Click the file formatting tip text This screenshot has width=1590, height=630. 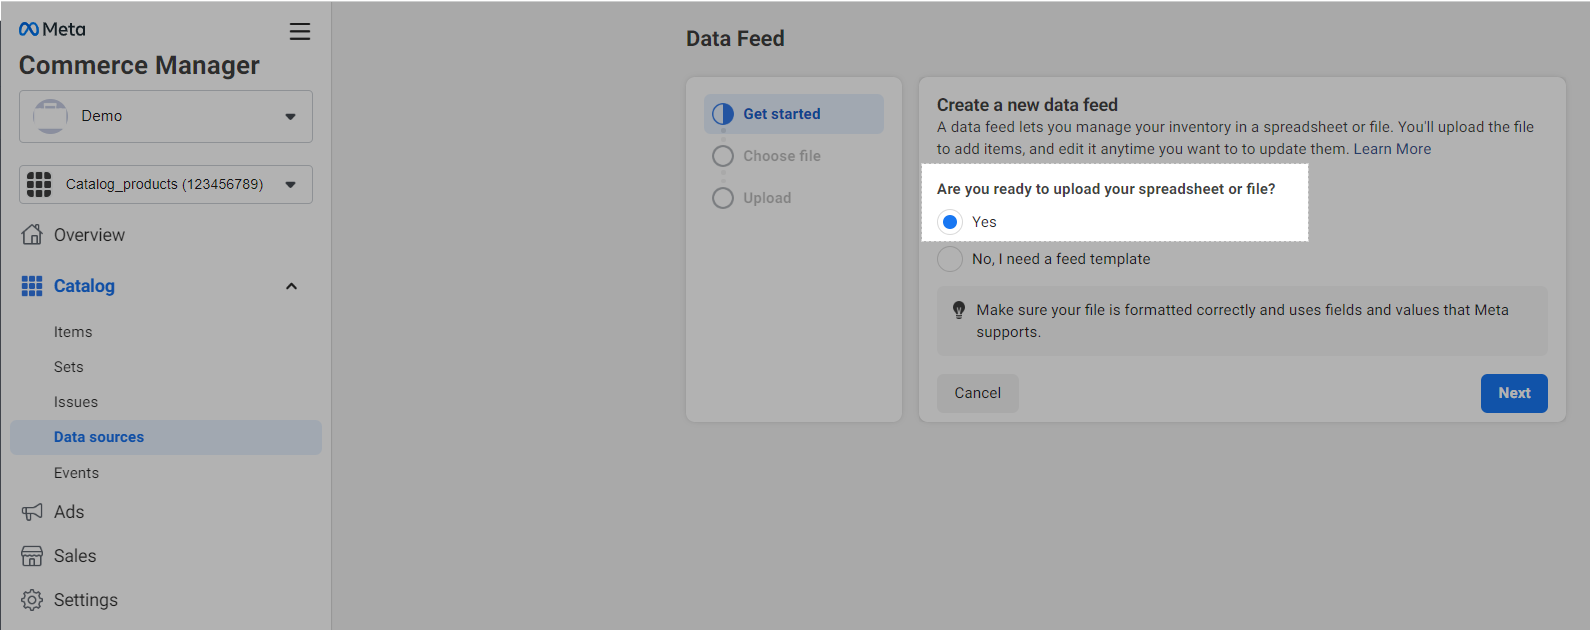click(x=1242, y=321)
